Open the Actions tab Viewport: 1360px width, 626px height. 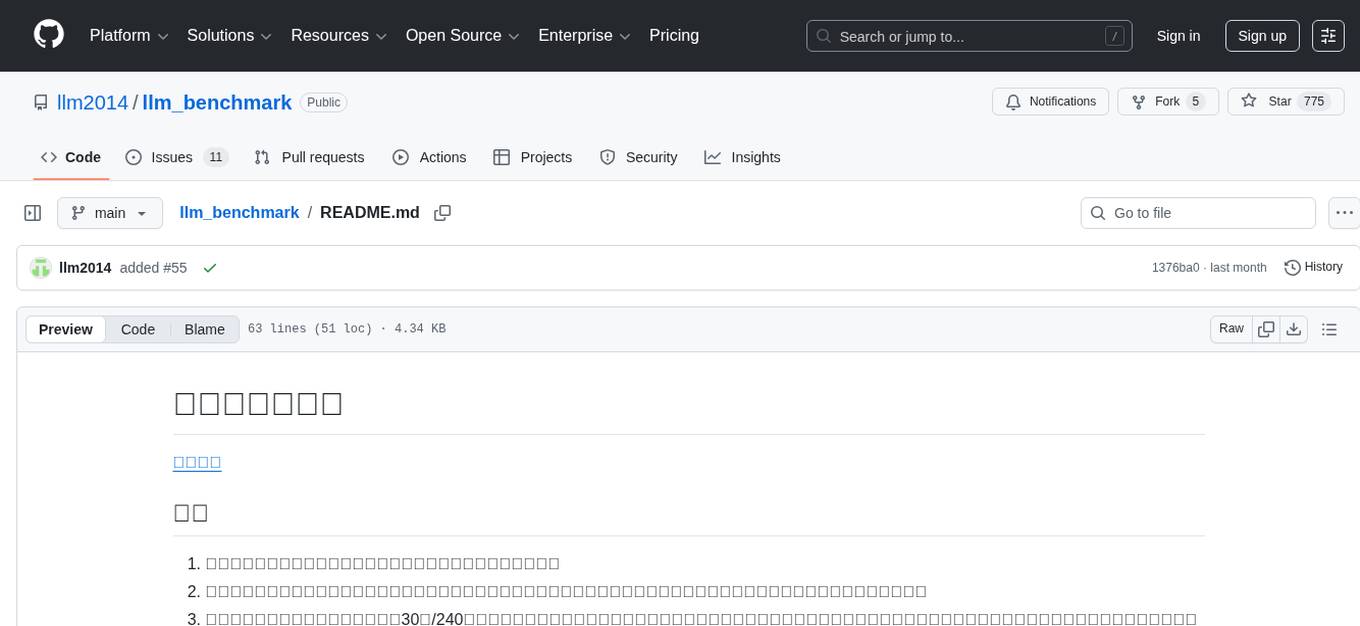click(x=430, y=157)
